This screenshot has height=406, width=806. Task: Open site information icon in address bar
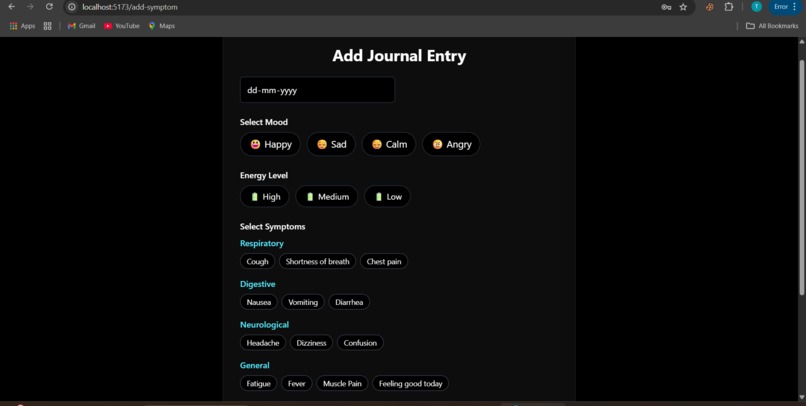pyautogui.click(x=72, y=7)
